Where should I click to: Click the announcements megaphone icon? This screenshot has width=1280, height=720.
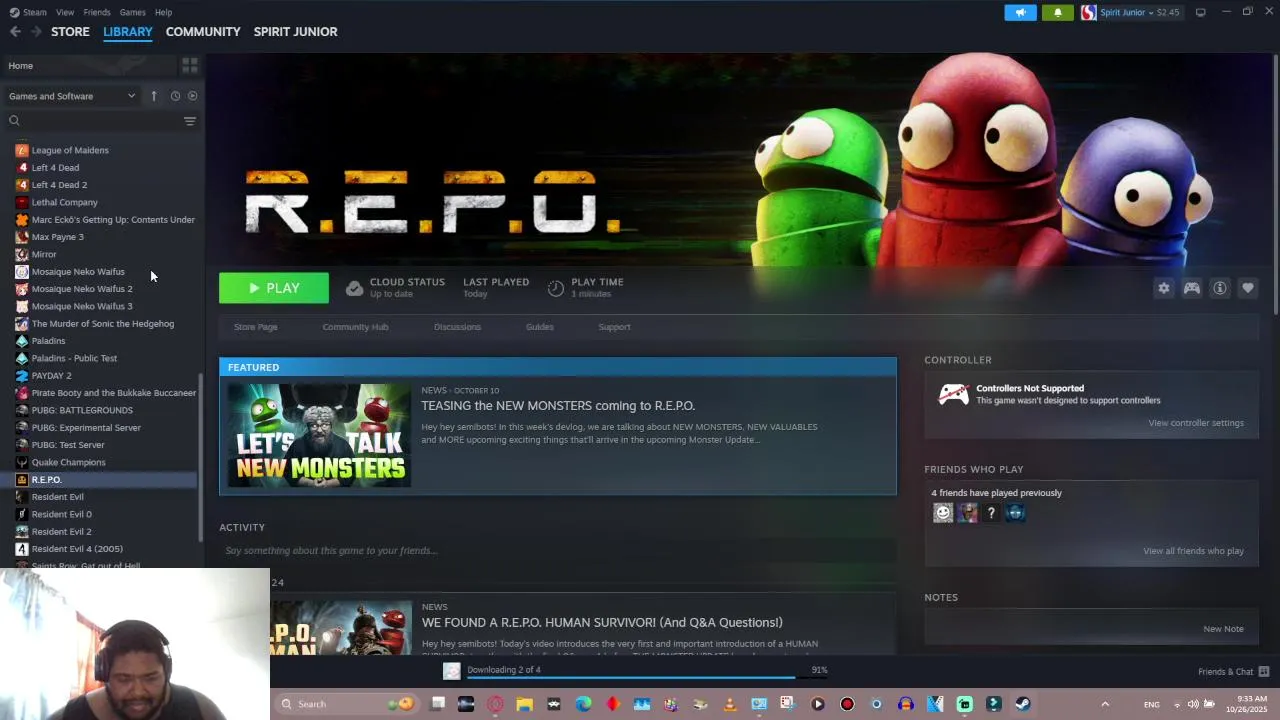1021,12
